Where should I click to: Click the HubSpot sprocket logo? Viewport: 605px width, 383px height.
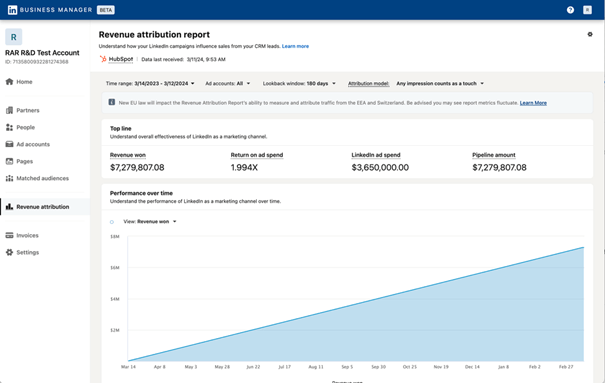pos(103,59)
